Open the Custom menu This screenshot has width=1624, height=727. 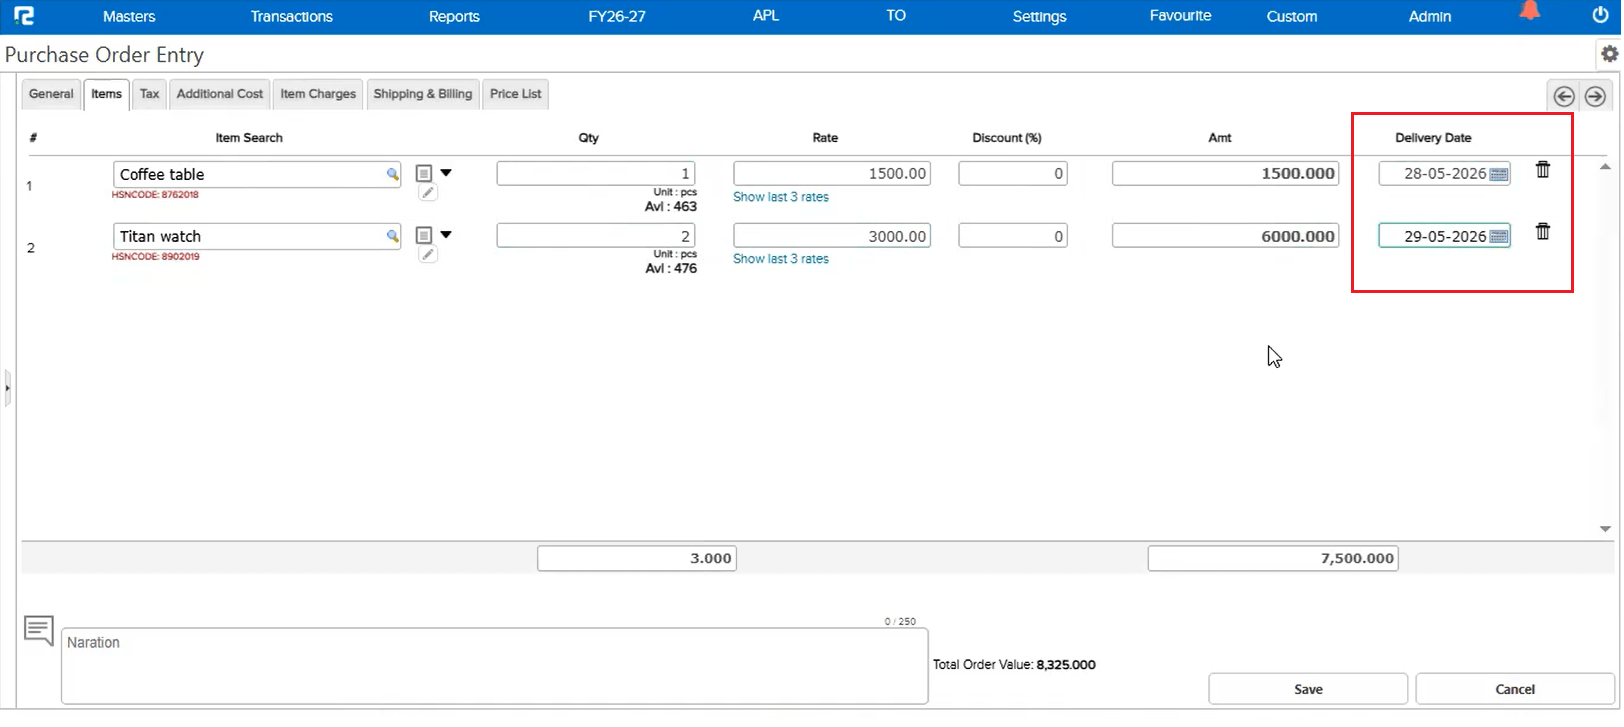[1292, 16]
